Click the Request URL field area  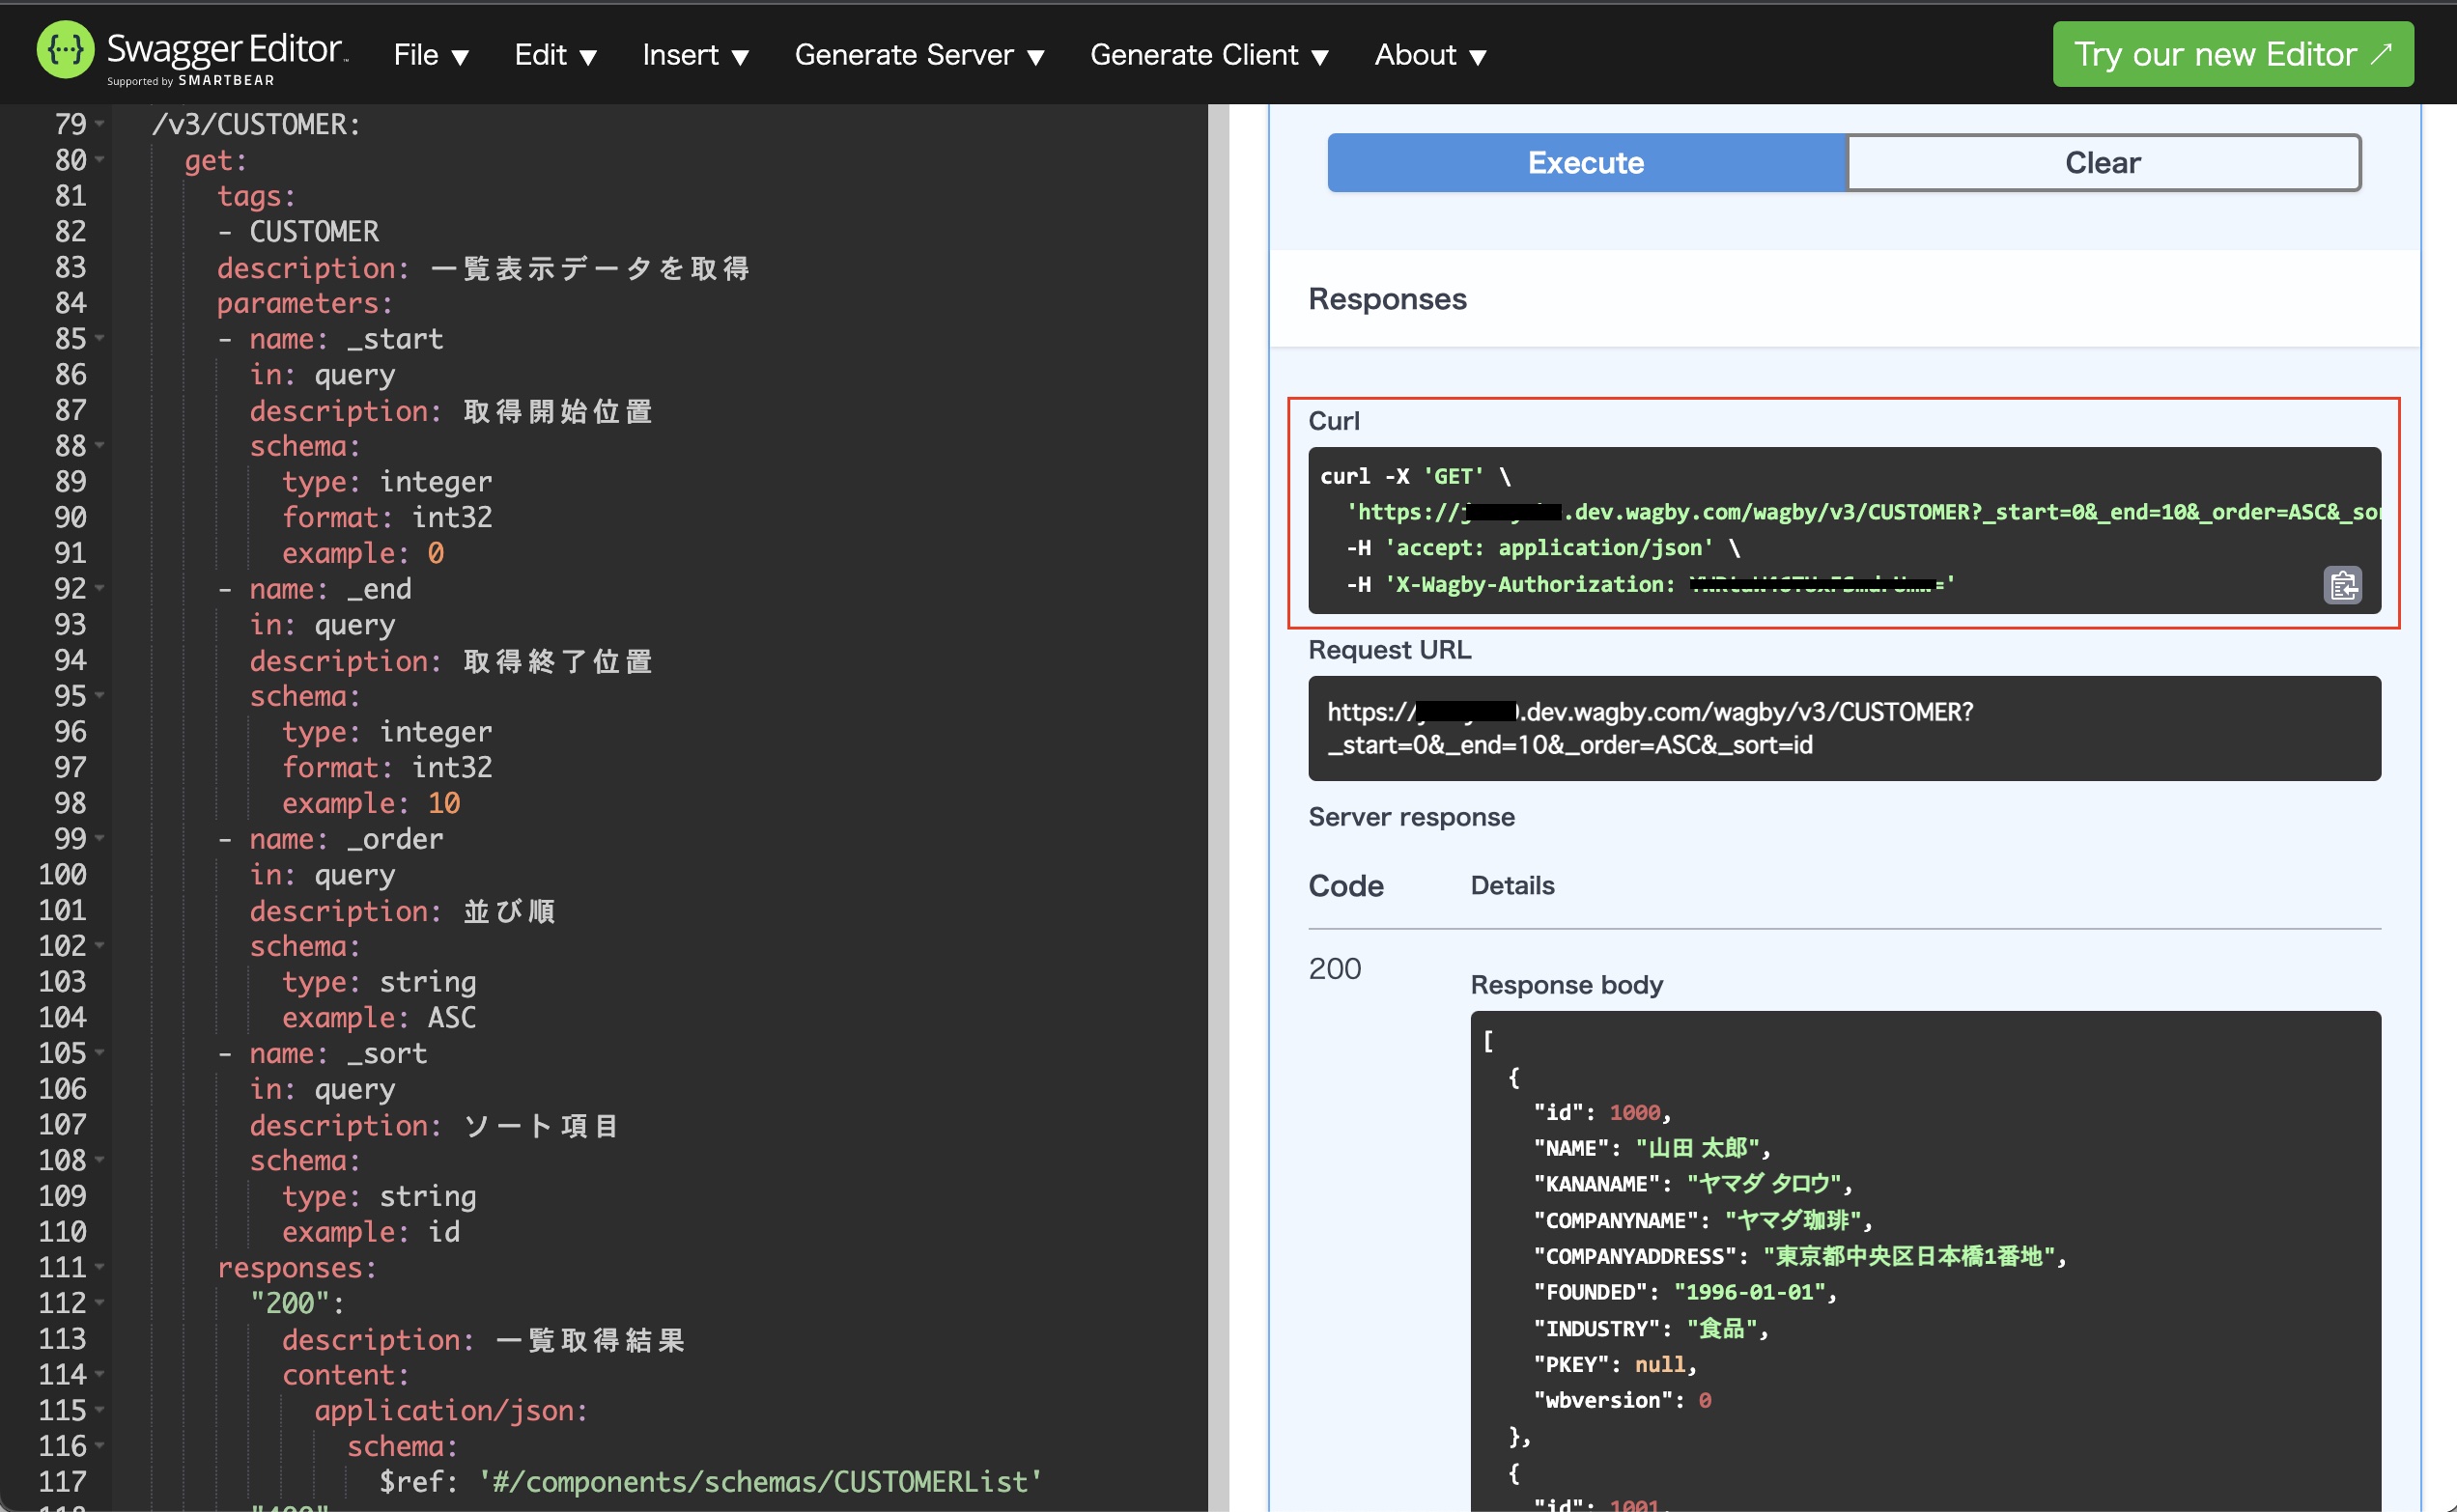1841,728
